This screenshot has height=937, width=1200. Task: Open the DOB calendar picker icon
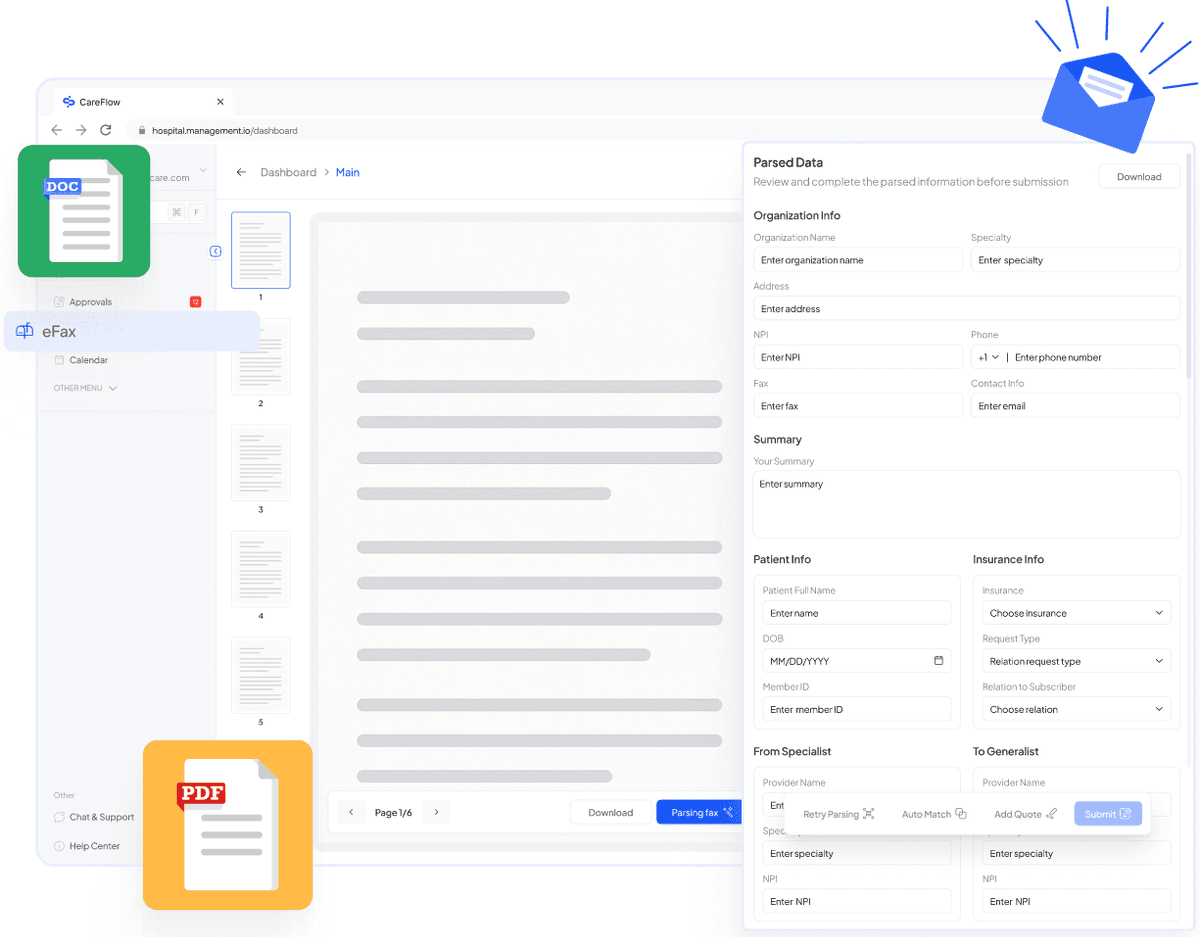(x=938, y=661)
